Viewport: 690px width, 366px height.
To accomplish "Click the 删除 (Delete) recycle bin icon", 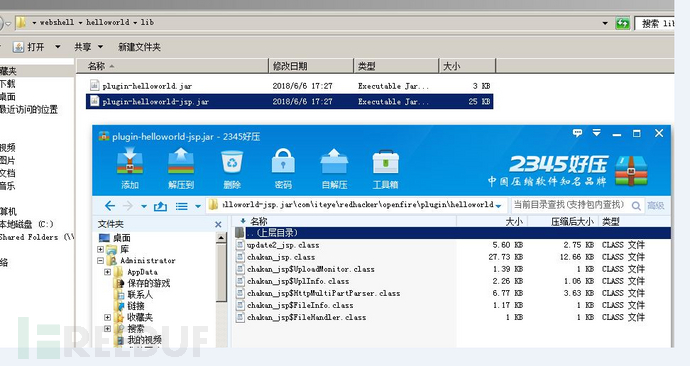I will point(232,169).
